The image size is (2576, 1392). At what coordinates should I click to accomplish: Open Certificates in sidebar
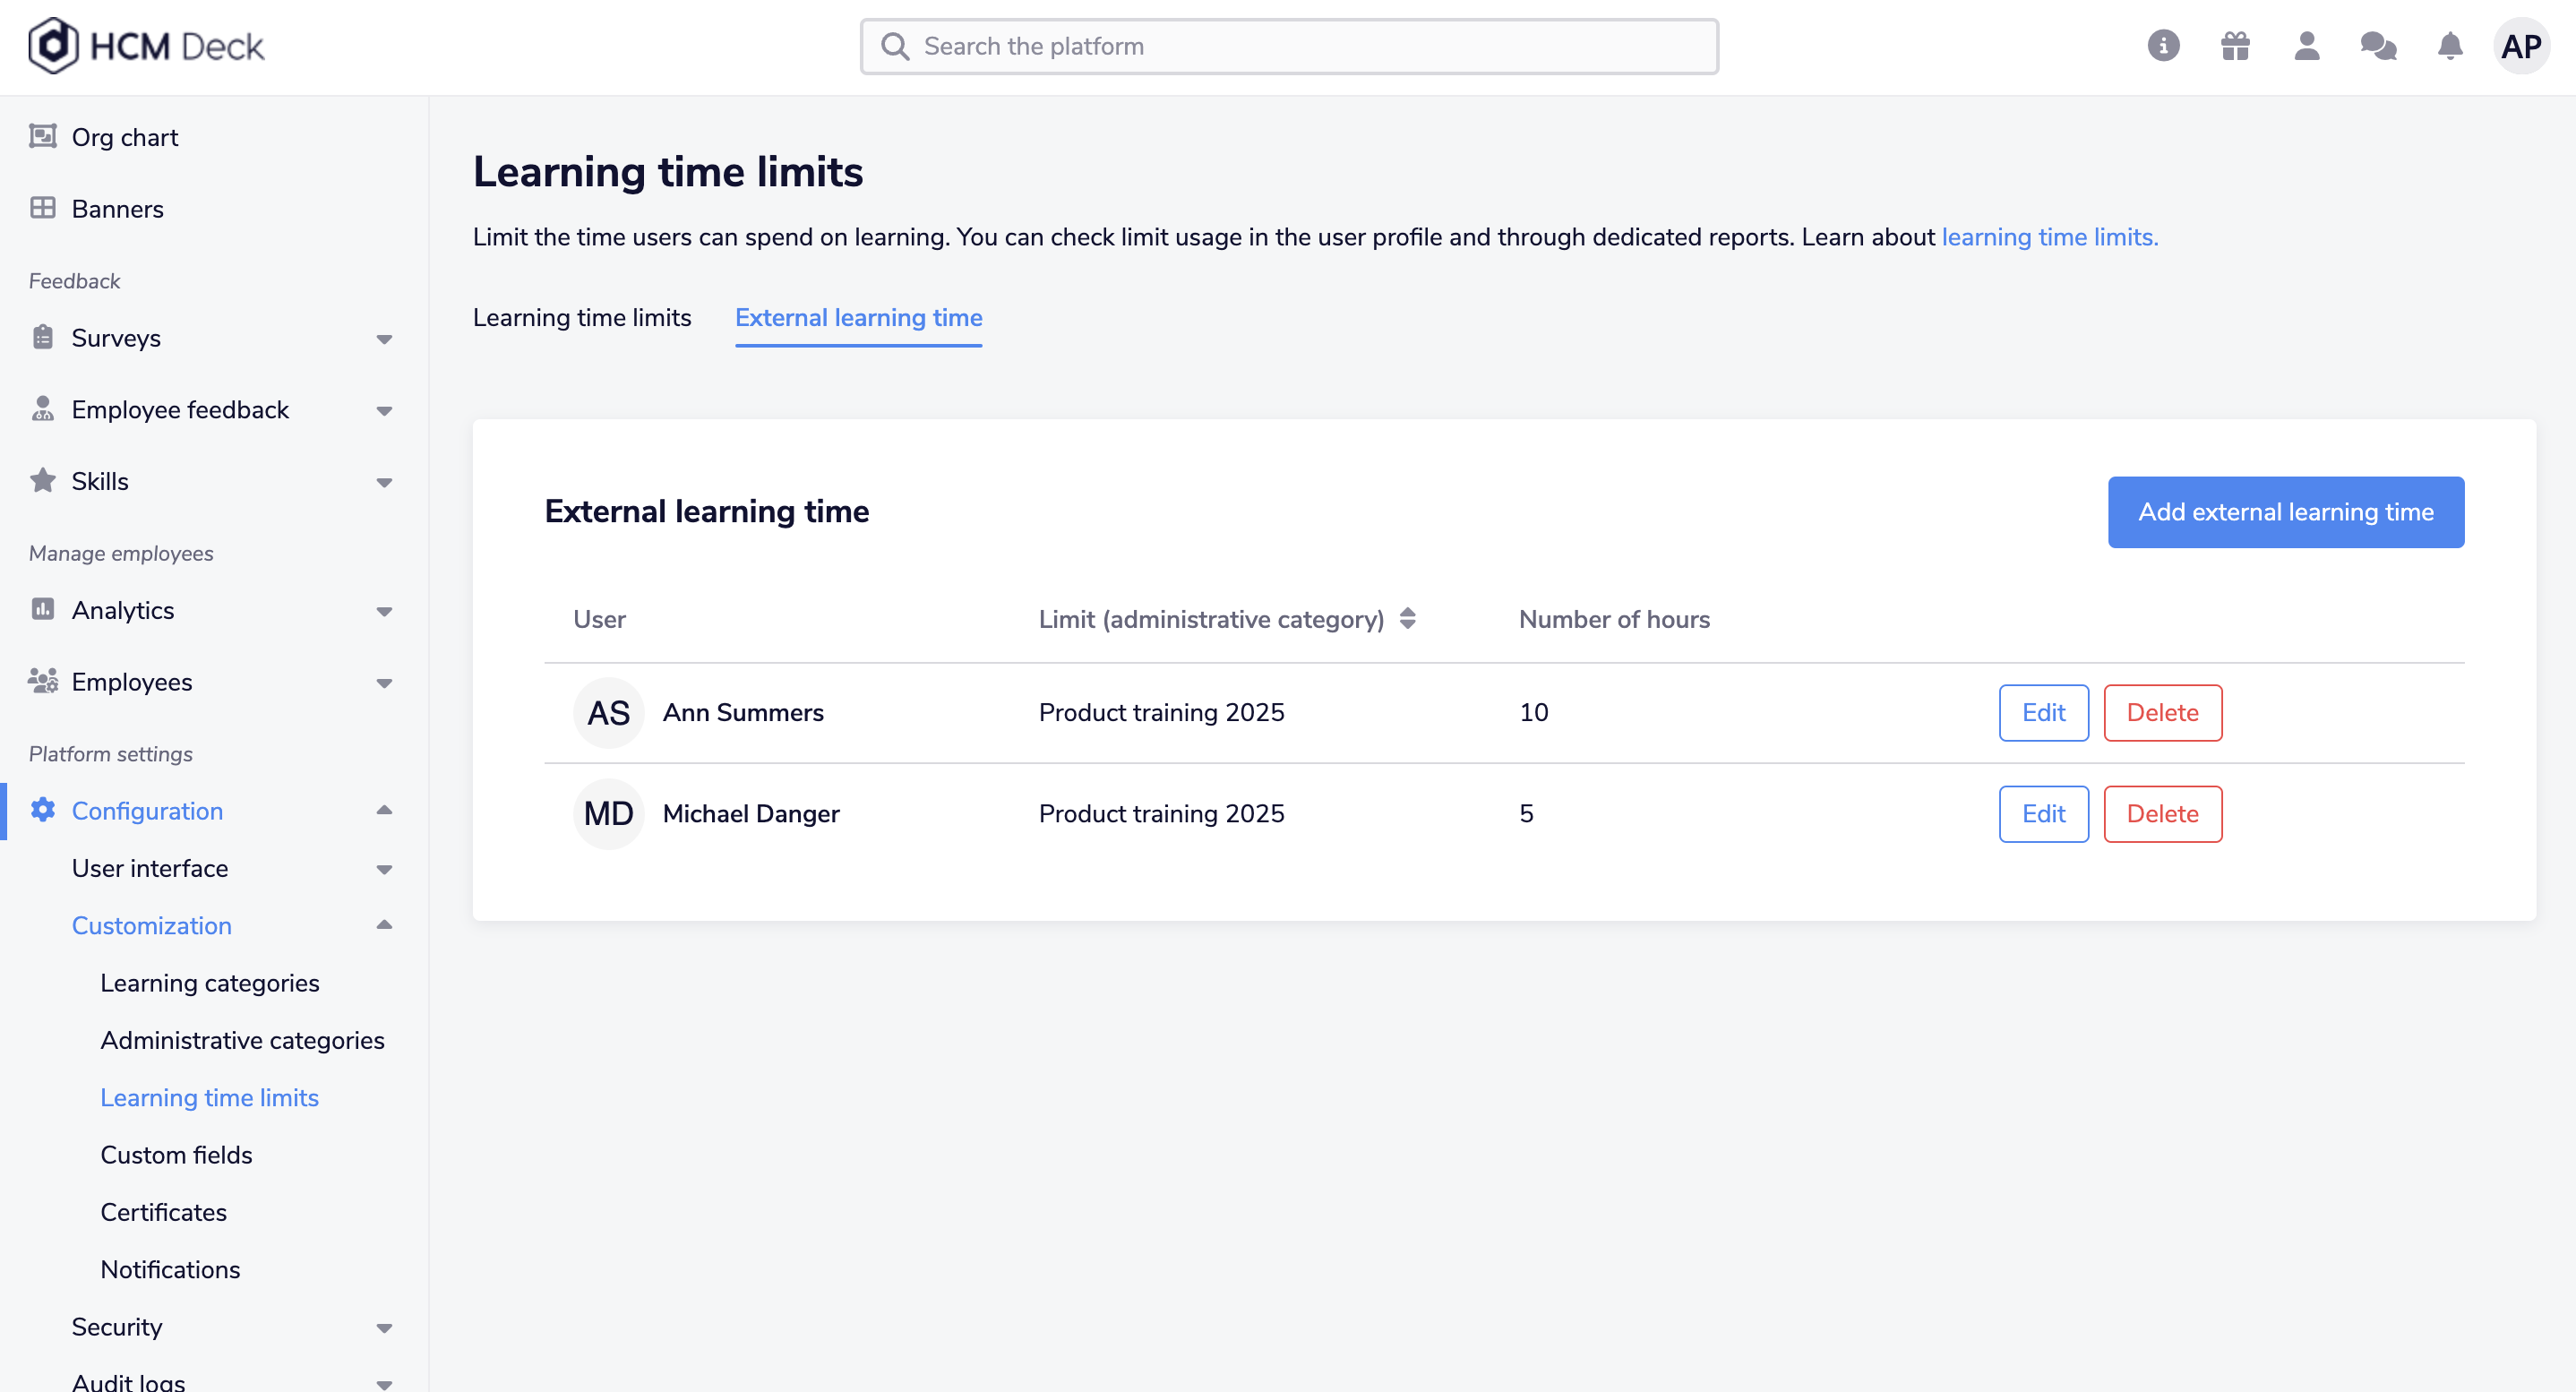coord(164,1212)
